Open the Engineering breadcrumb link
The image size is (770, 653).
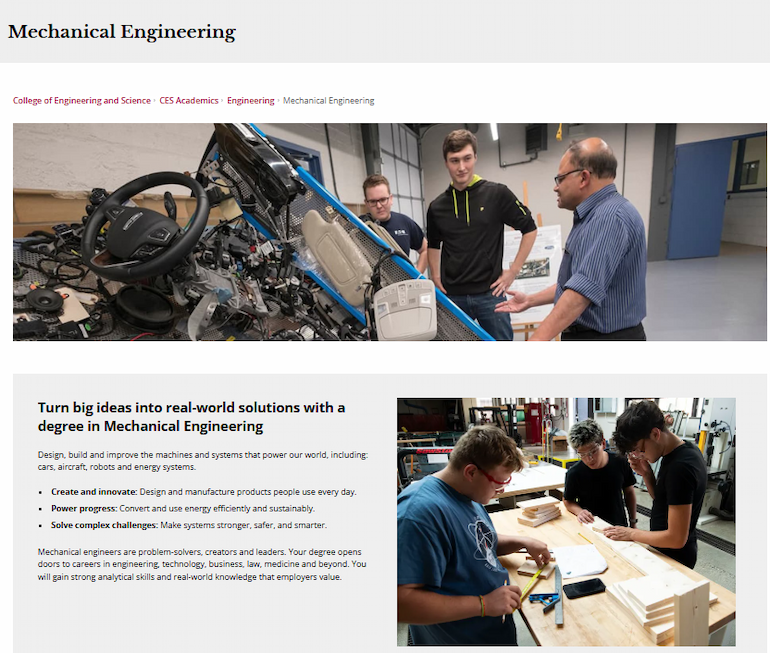(x=250, y=101)
